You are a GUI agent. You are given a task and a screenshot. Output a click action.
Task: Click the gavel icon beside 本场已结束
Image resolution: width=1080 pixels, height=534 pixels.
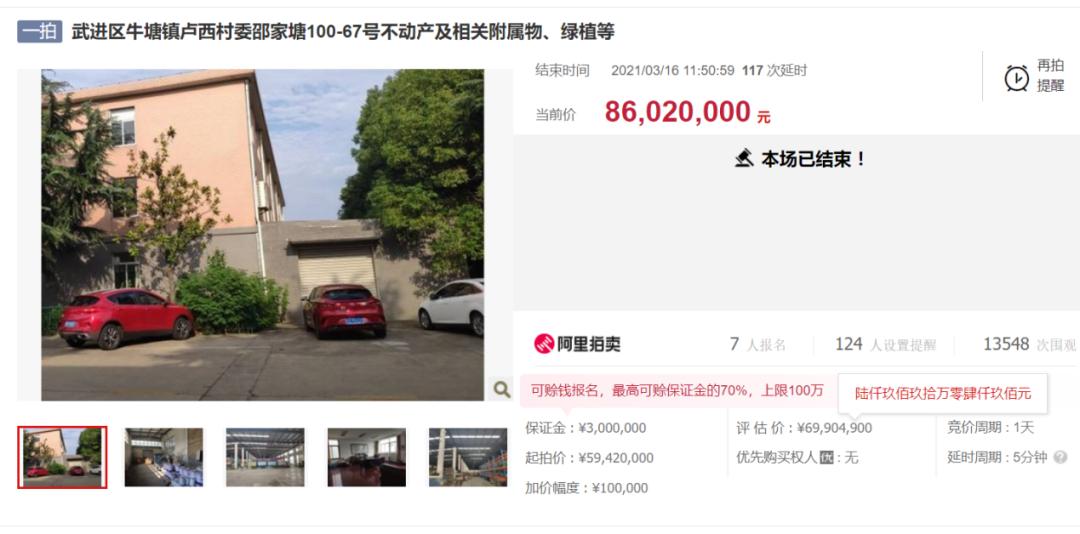[x=743, y=159]
